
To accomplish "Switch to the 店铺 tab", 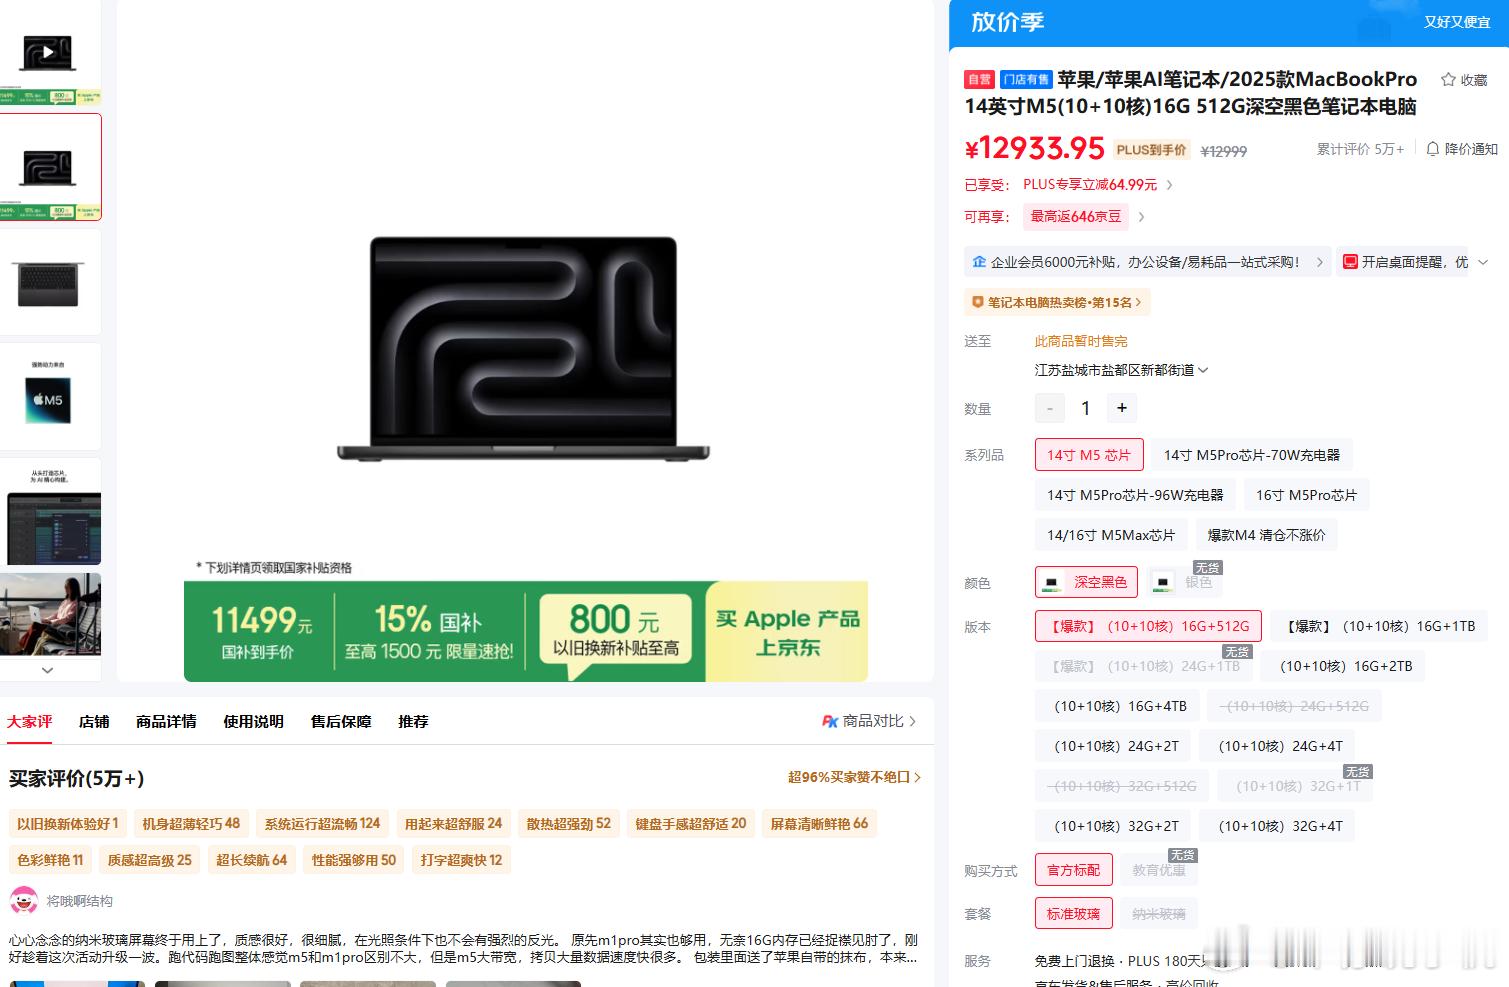I will [94, 721].
